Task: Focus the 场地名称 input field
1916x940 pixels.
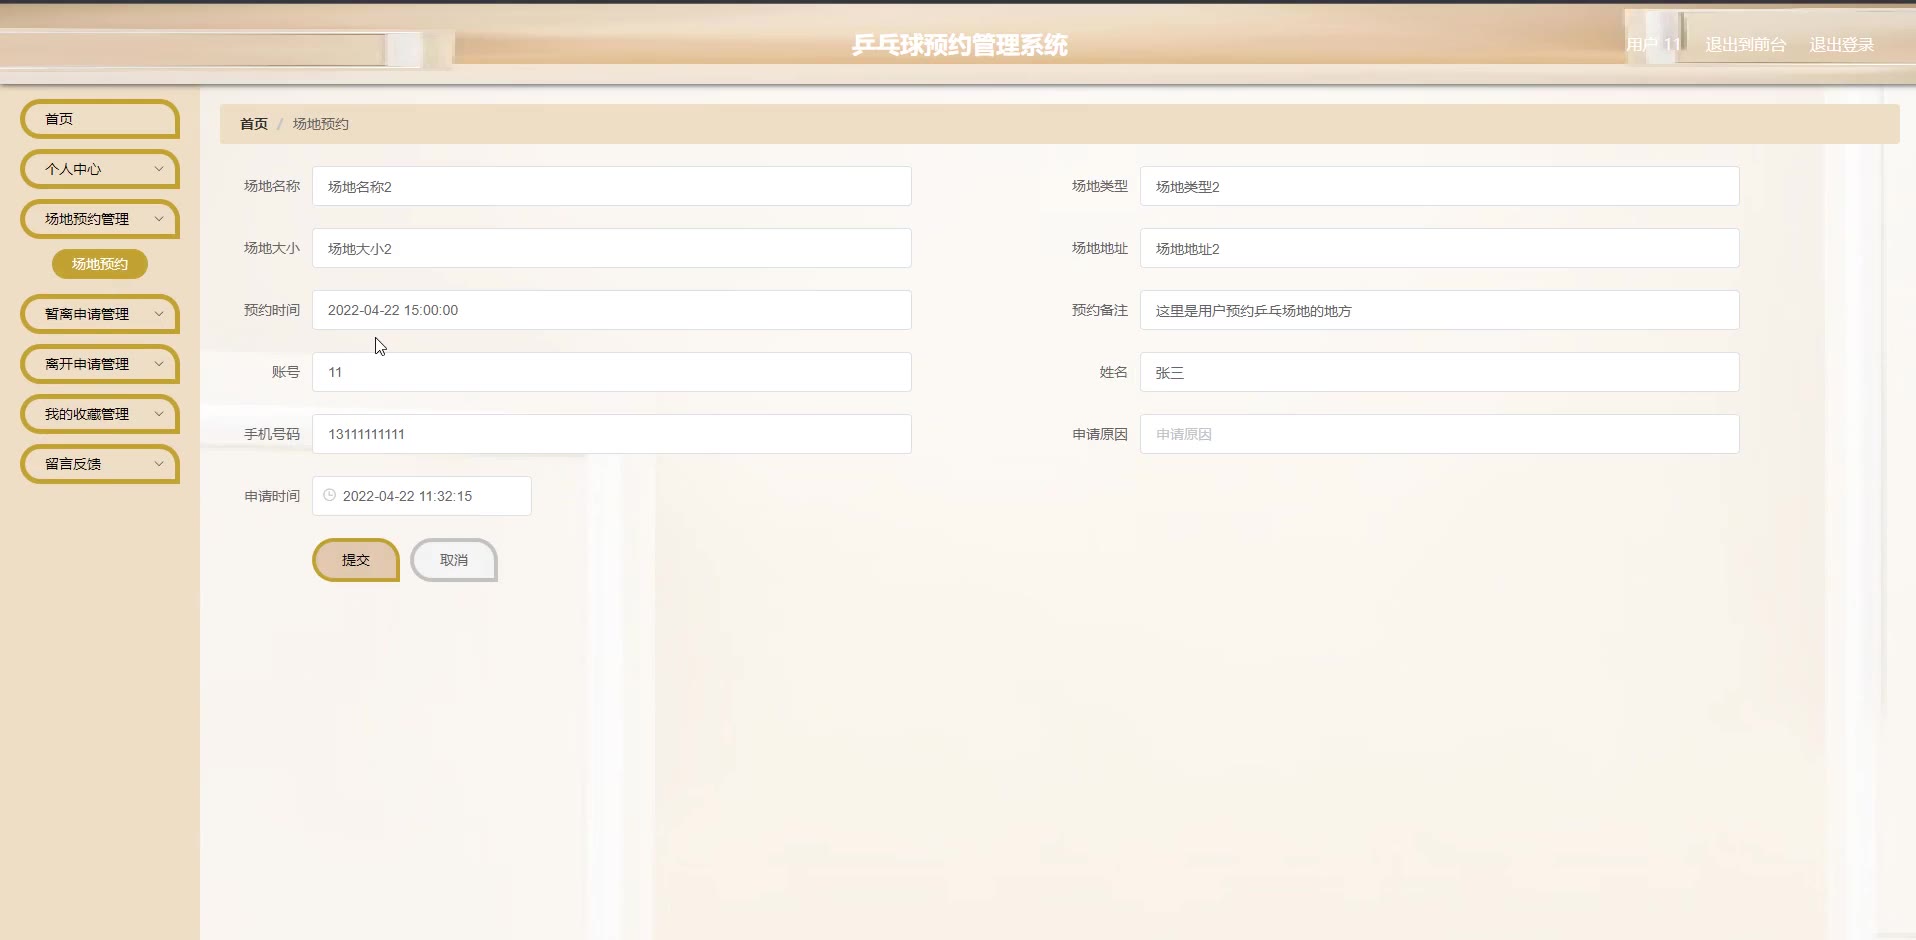Action: 612,186
